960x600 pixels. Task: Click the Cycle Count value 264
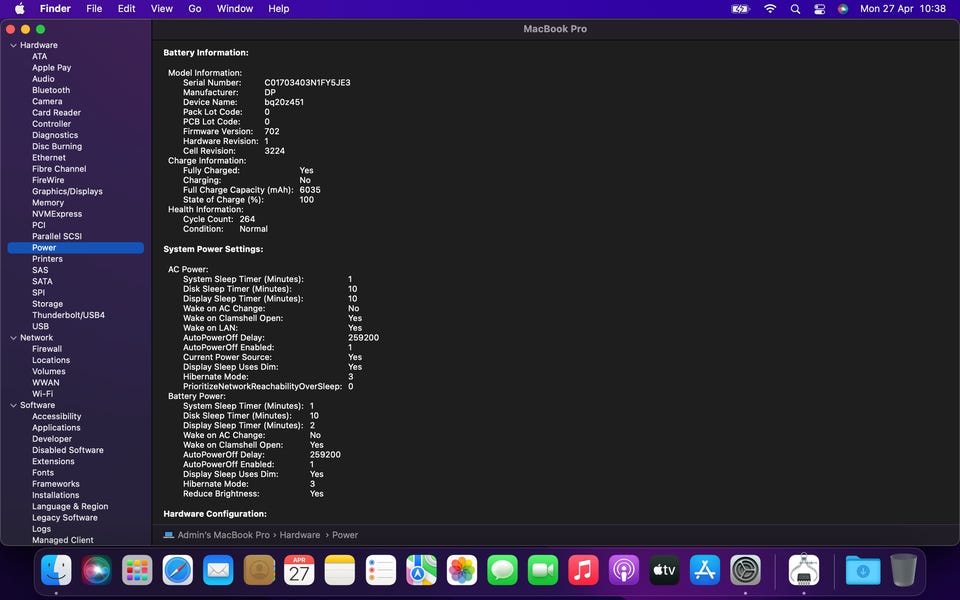click(x=247, y=219)
